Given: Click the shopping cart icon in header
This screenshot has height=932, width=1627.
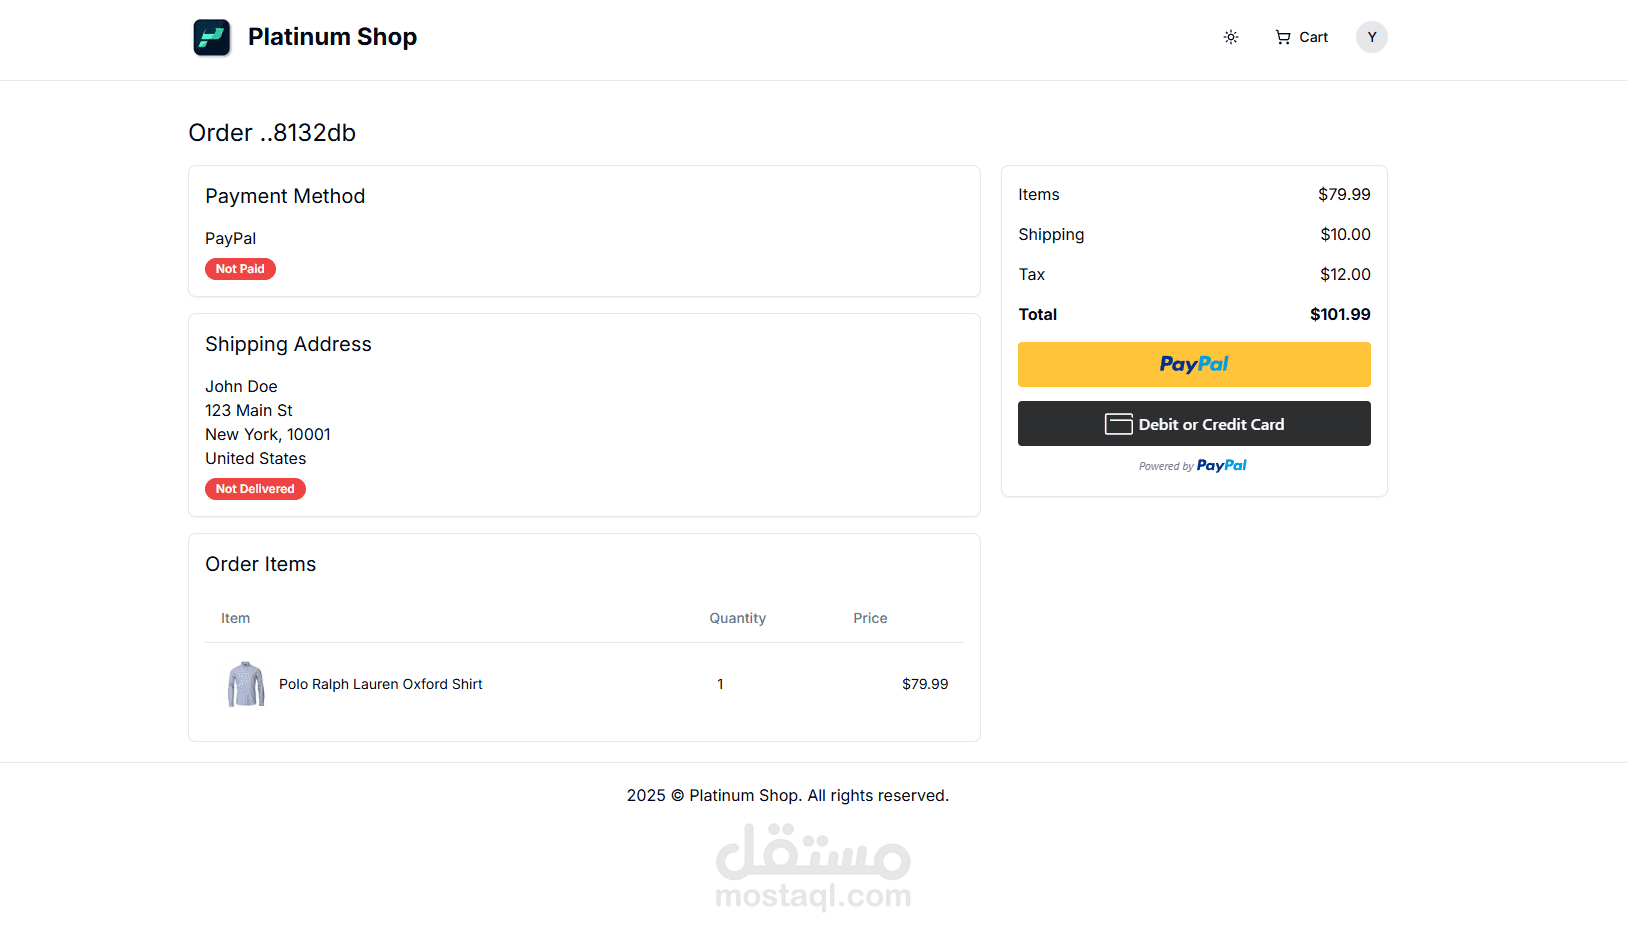Looking at the screenshot, I should point(1283,37).
